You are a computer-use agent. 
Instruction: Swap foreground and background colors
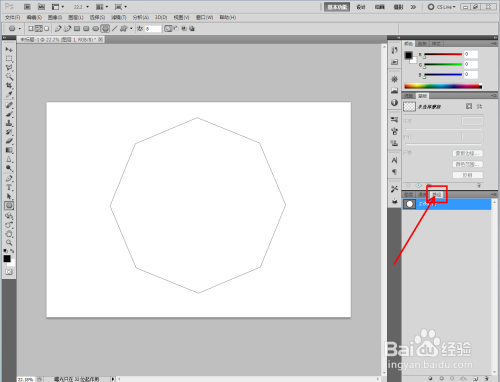tap(12, 251)
